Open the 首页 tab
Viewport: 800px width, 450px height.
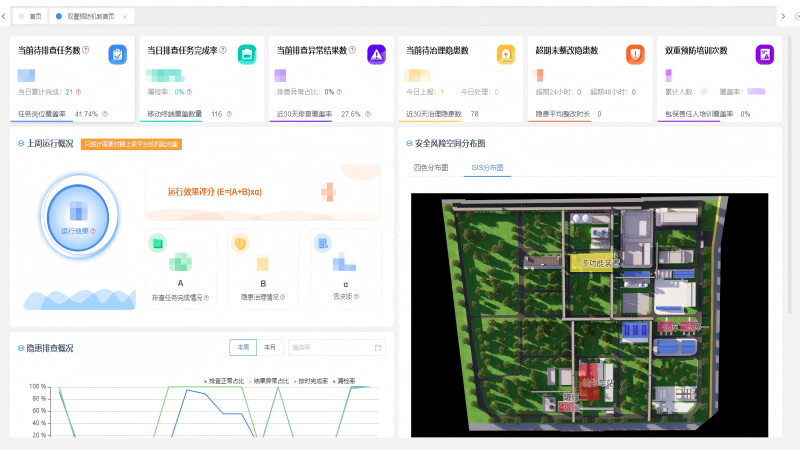tap(32, 17)
